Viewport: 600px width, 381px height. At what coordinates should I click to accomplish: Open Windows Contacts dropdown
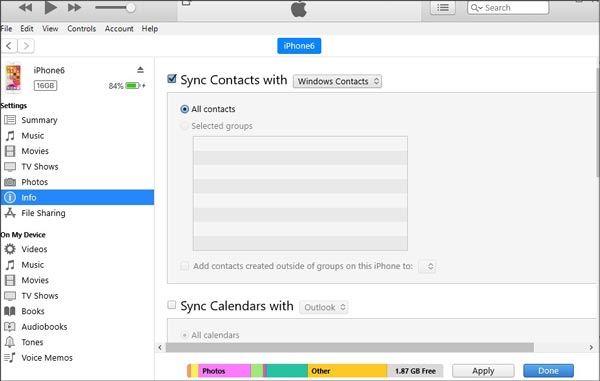(338, 81)
